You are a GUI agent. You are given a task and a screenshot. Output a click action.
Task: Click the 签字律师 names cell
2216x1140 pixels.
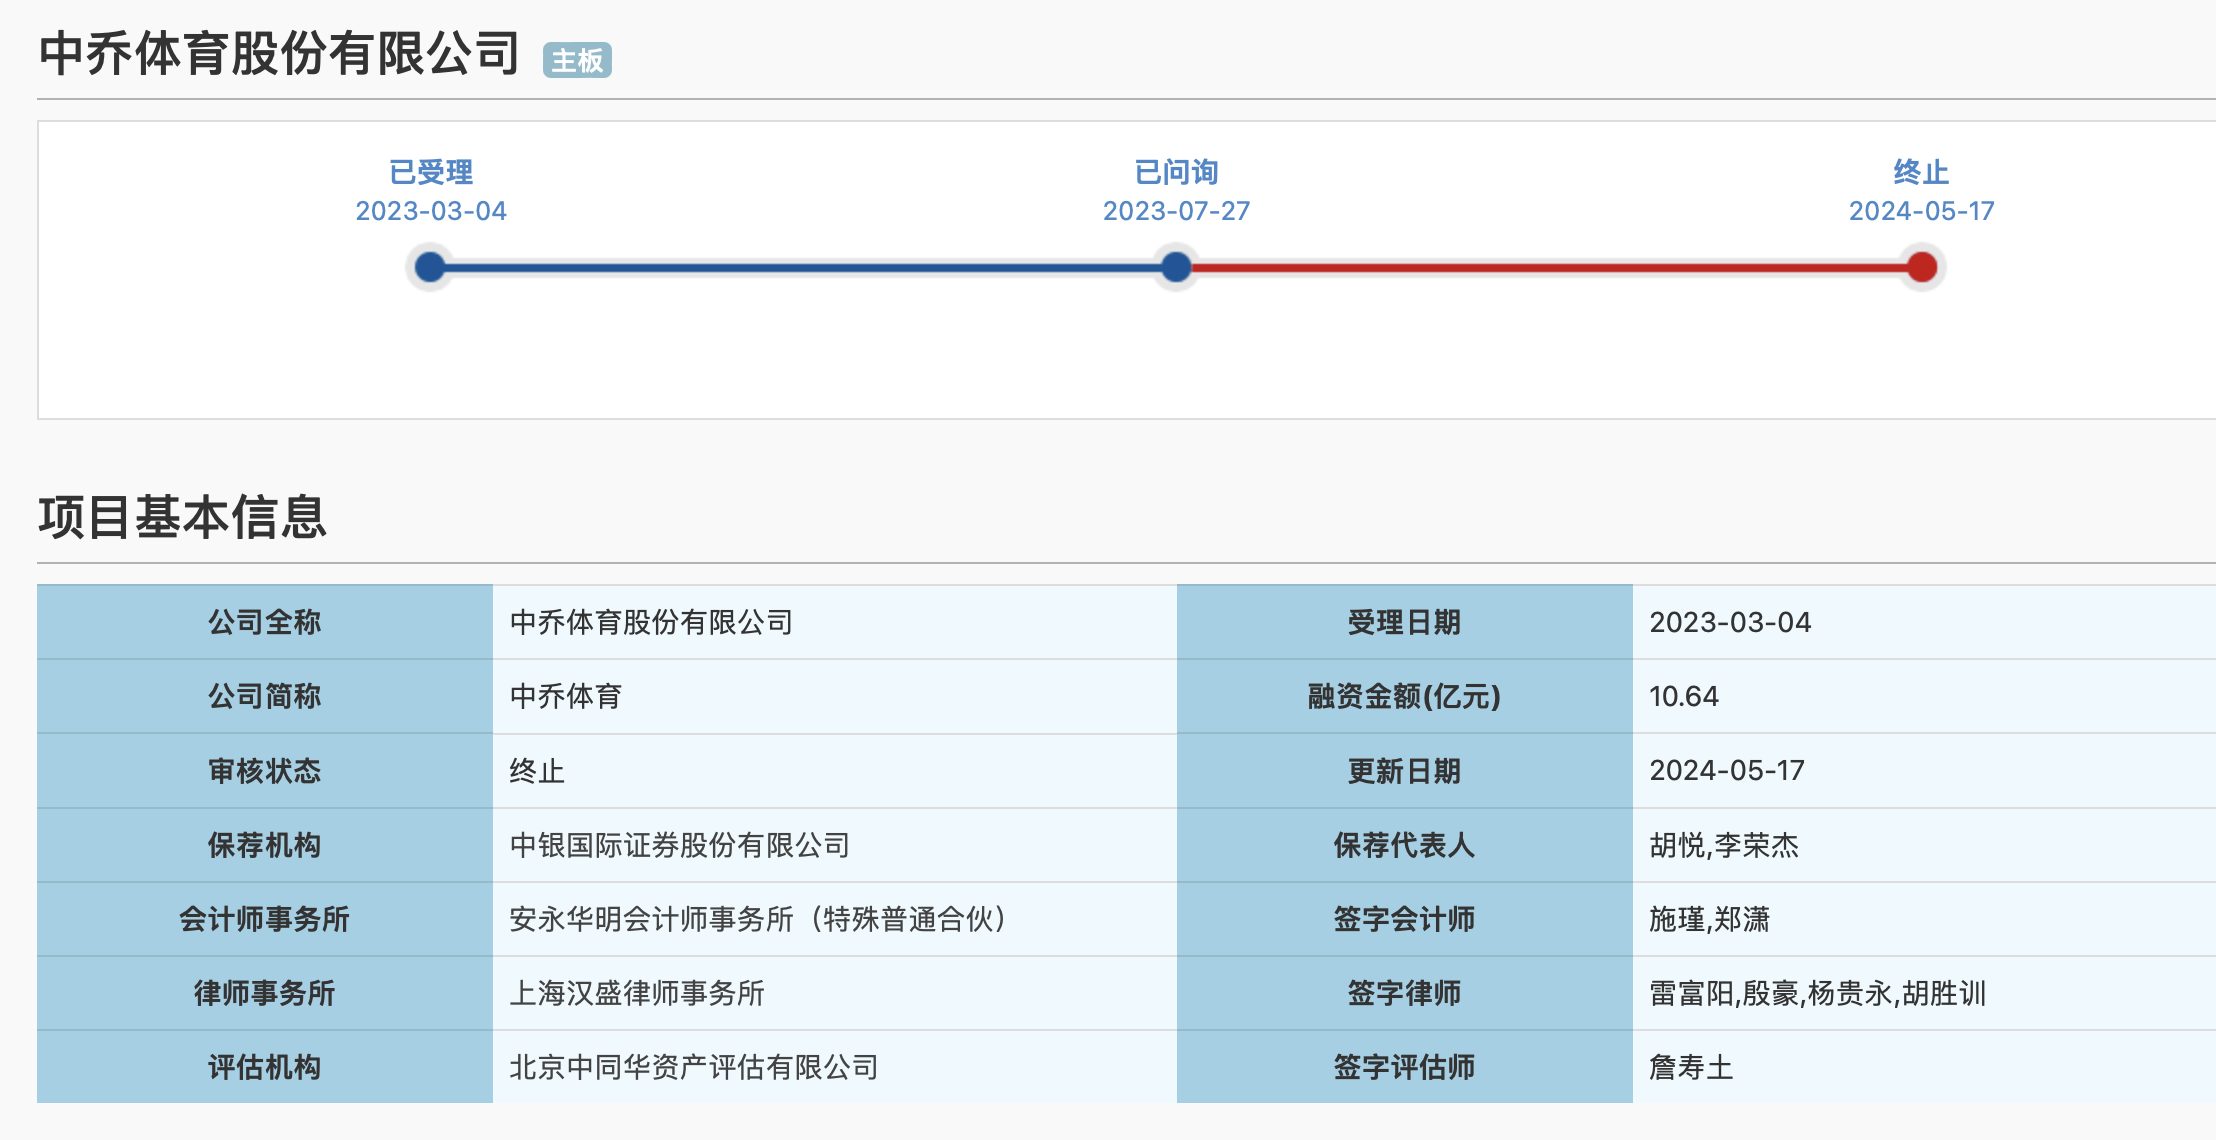[x=1817, y=993]
